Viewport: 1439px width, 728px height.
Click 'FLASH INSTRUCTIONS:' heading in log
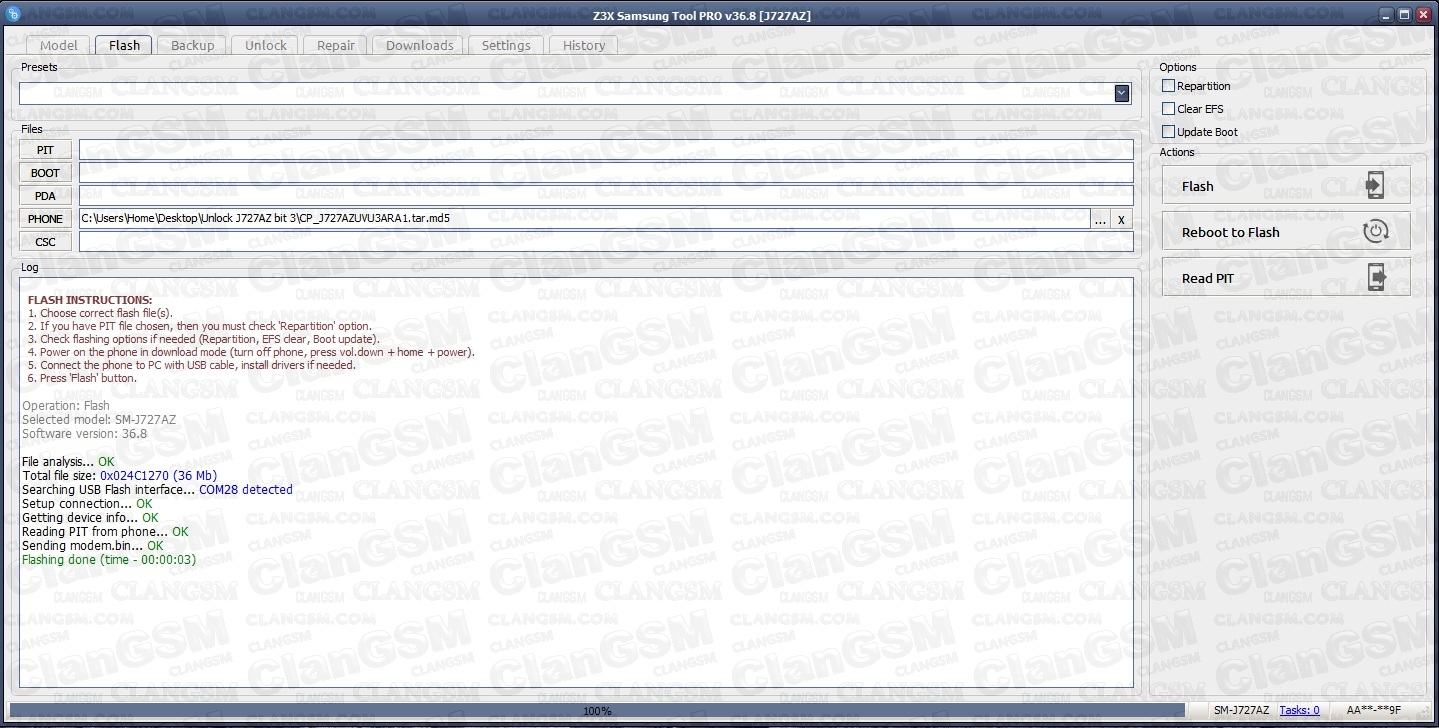click(90, 300)
